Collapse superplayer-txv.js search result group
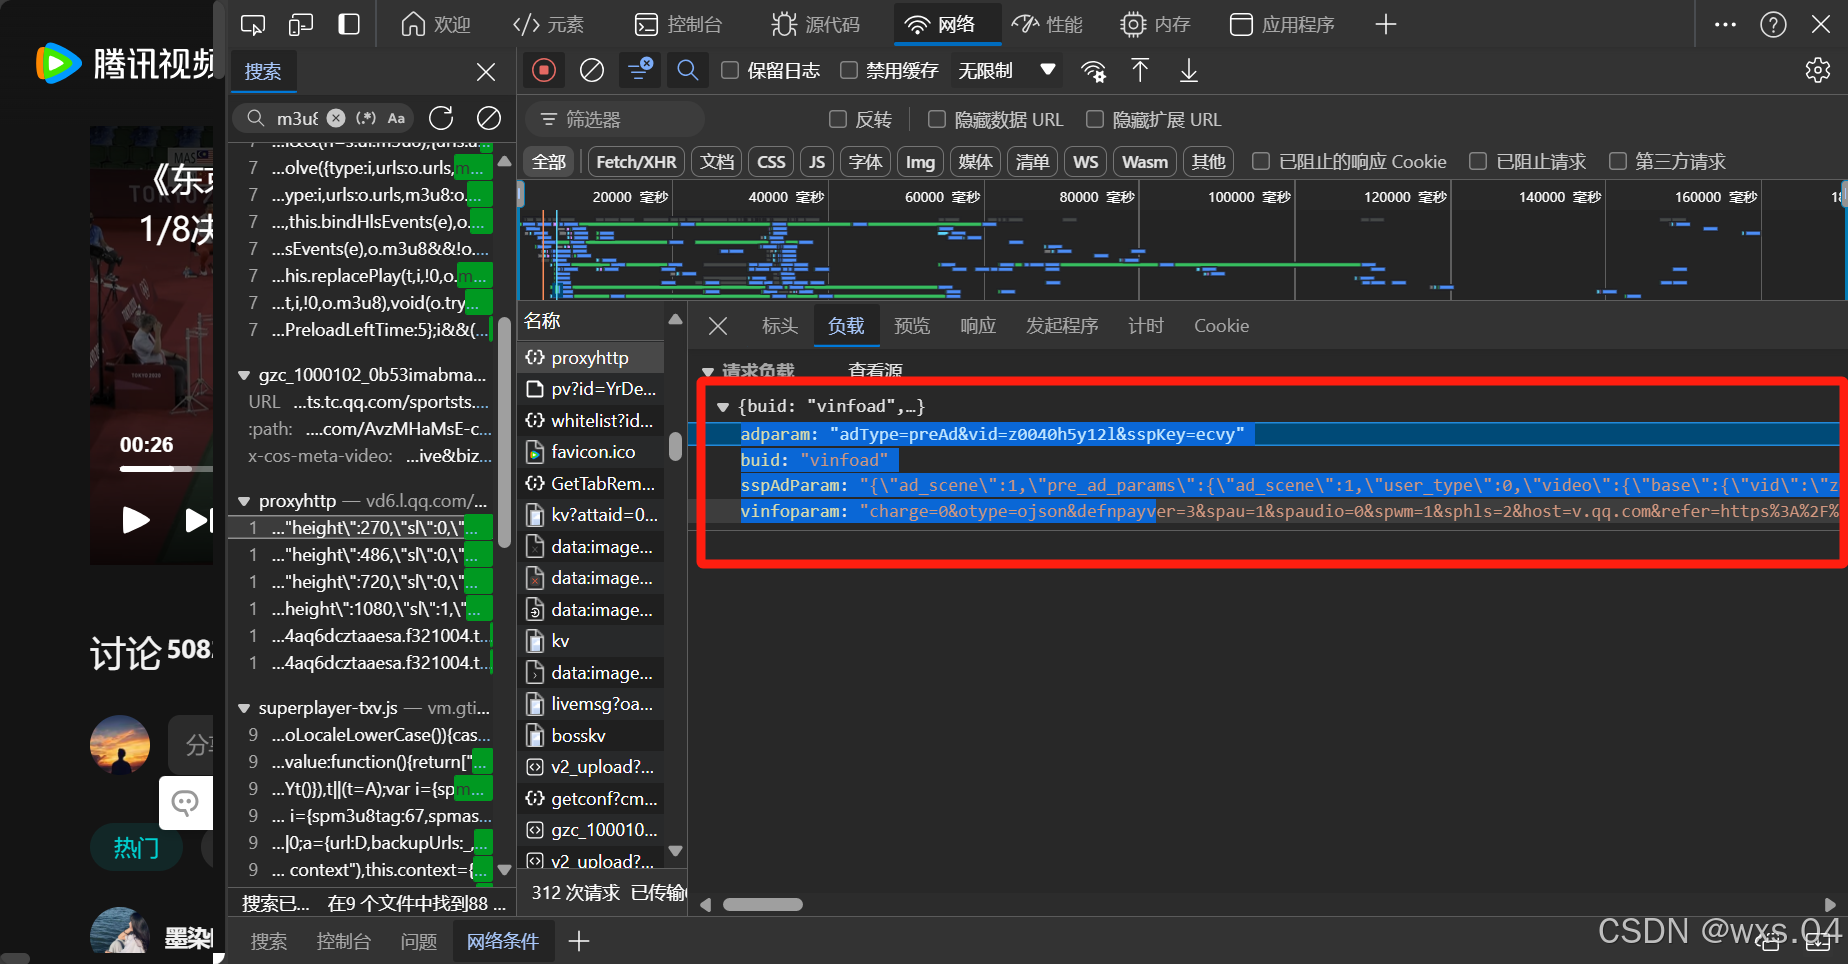Viewport: 1848px width, 964px height. [x=244, y=708]
